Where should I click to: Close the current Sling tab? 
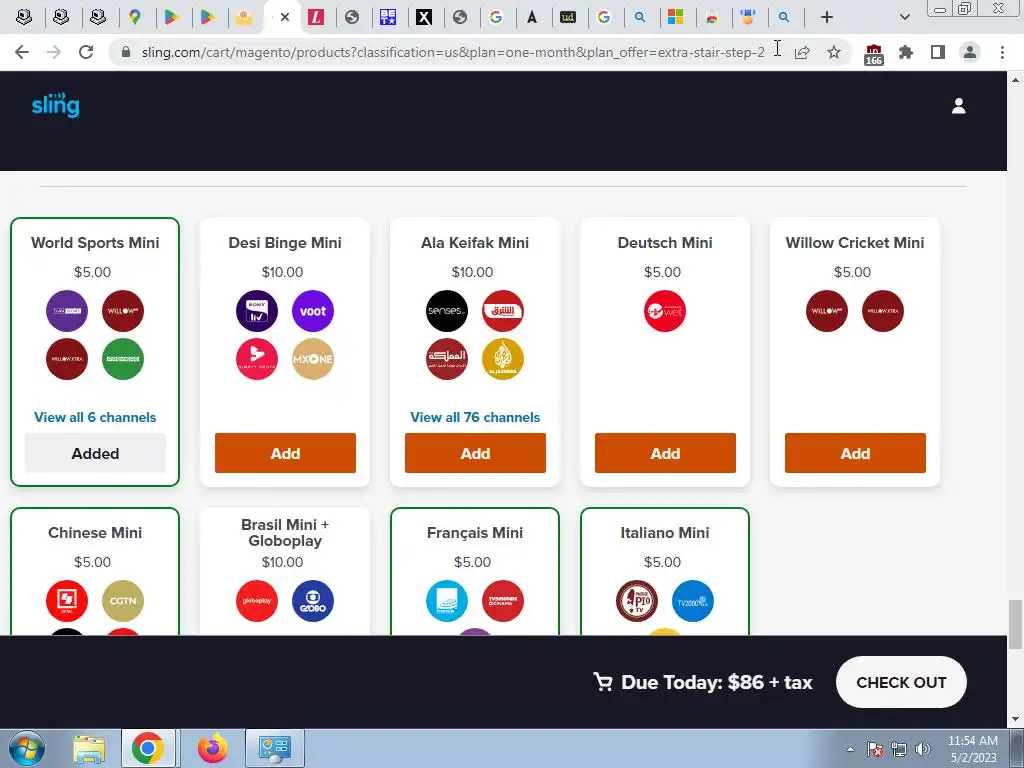(x=285, y=17)
